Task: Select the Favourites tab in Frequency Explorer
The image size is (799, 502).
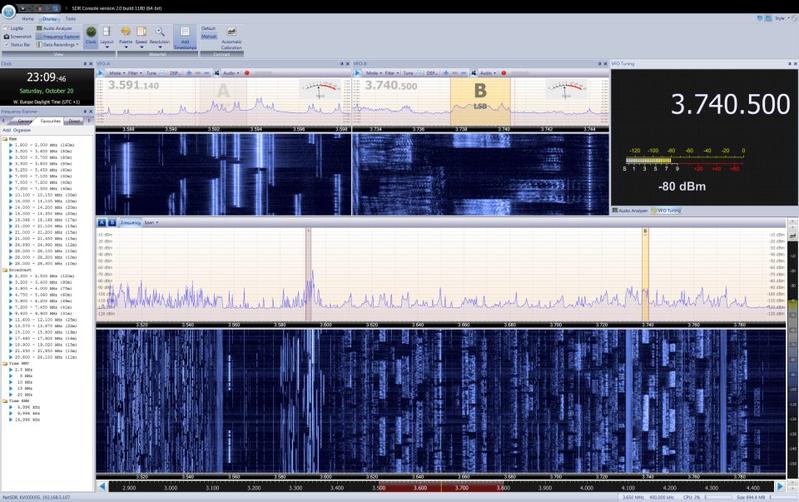Action: coord(50,121)
